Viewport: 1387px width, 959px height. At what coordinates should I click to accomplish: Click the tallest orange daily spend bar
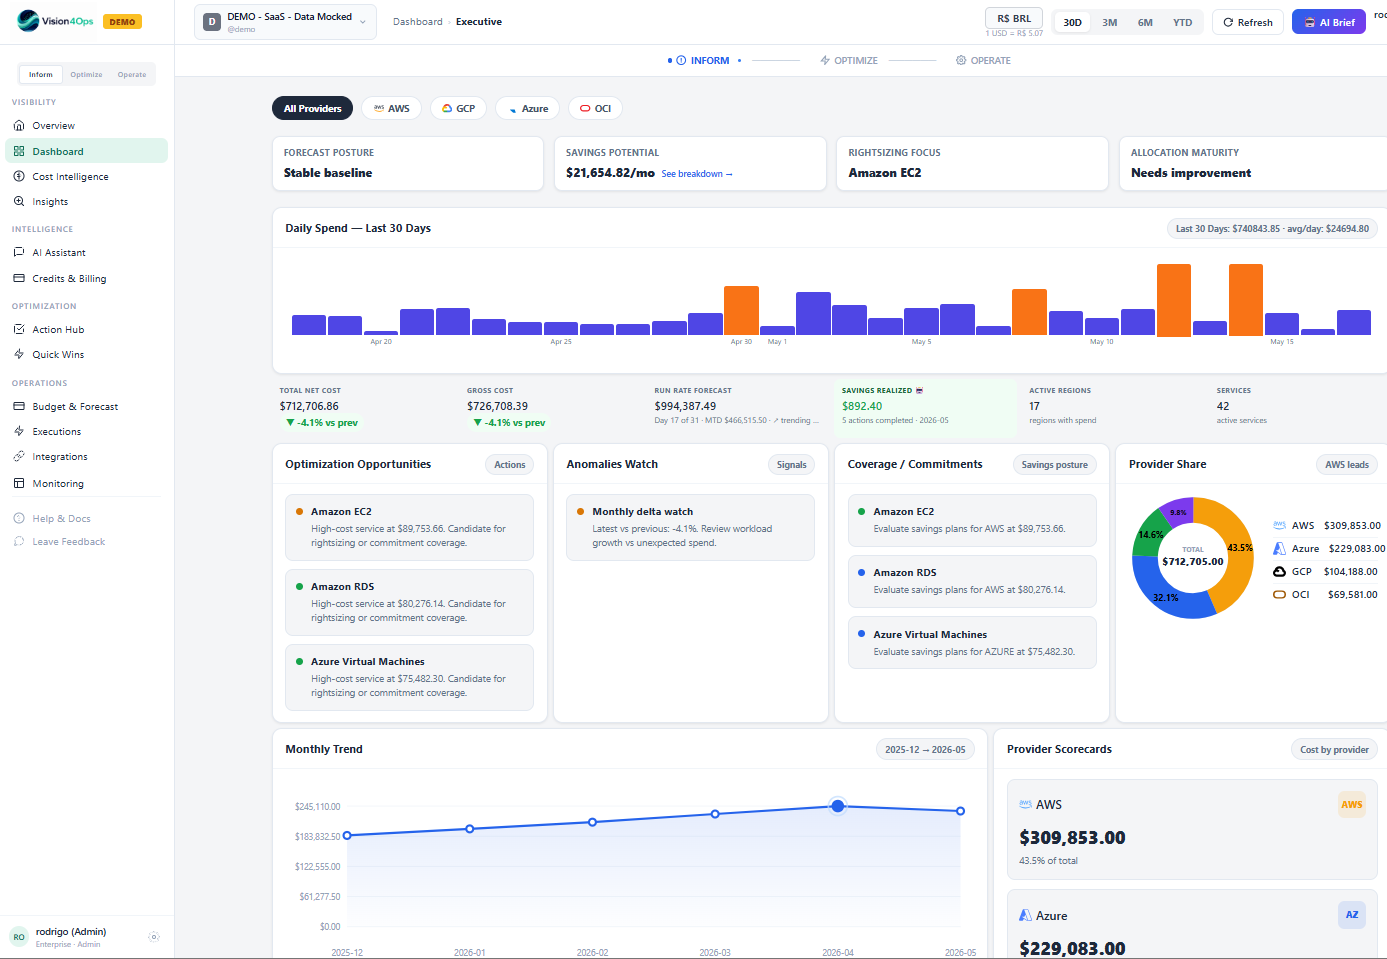1174,300
